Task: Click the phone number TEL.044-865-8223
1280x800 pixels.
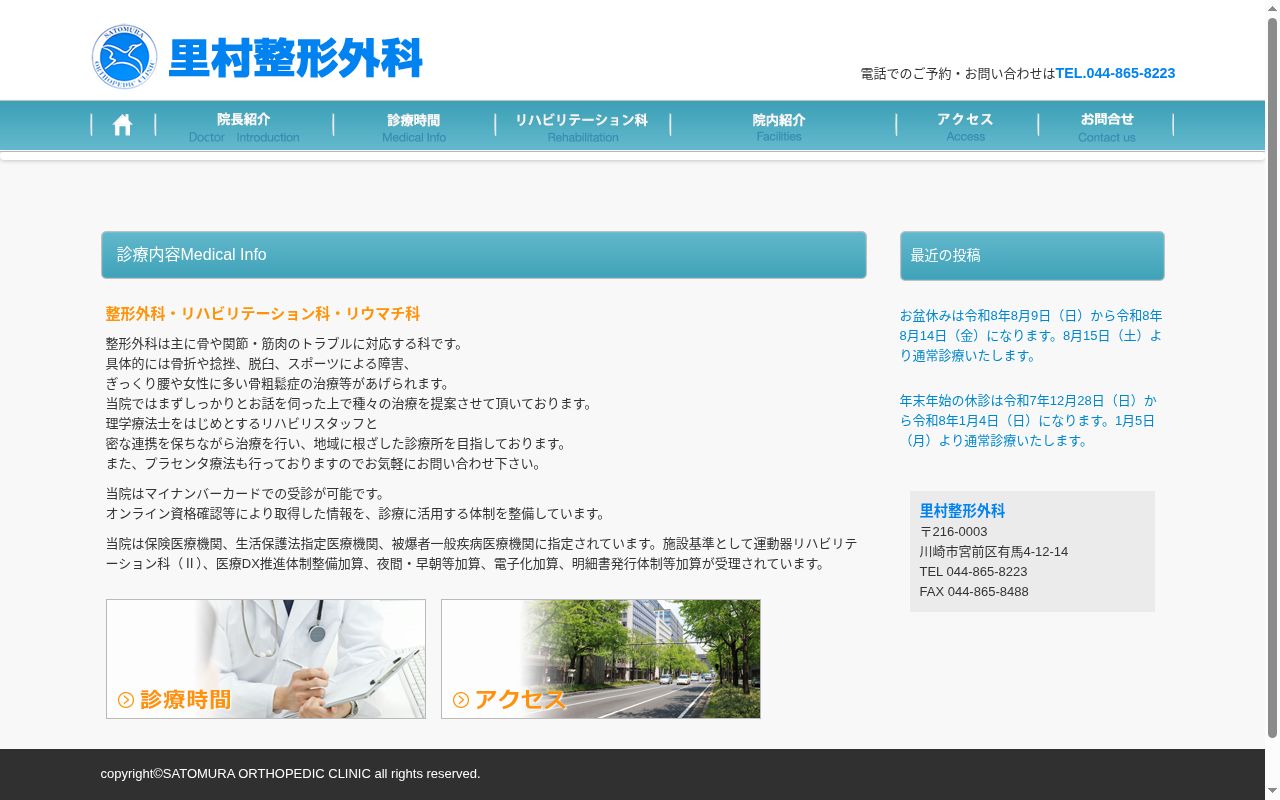Action: pyautogui.click(x=1115, y=73)
